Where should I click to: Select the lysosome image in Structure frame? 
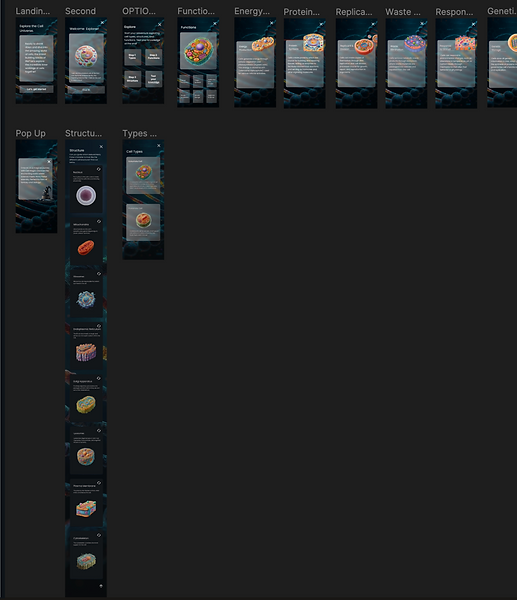click(x=86, y=457)
